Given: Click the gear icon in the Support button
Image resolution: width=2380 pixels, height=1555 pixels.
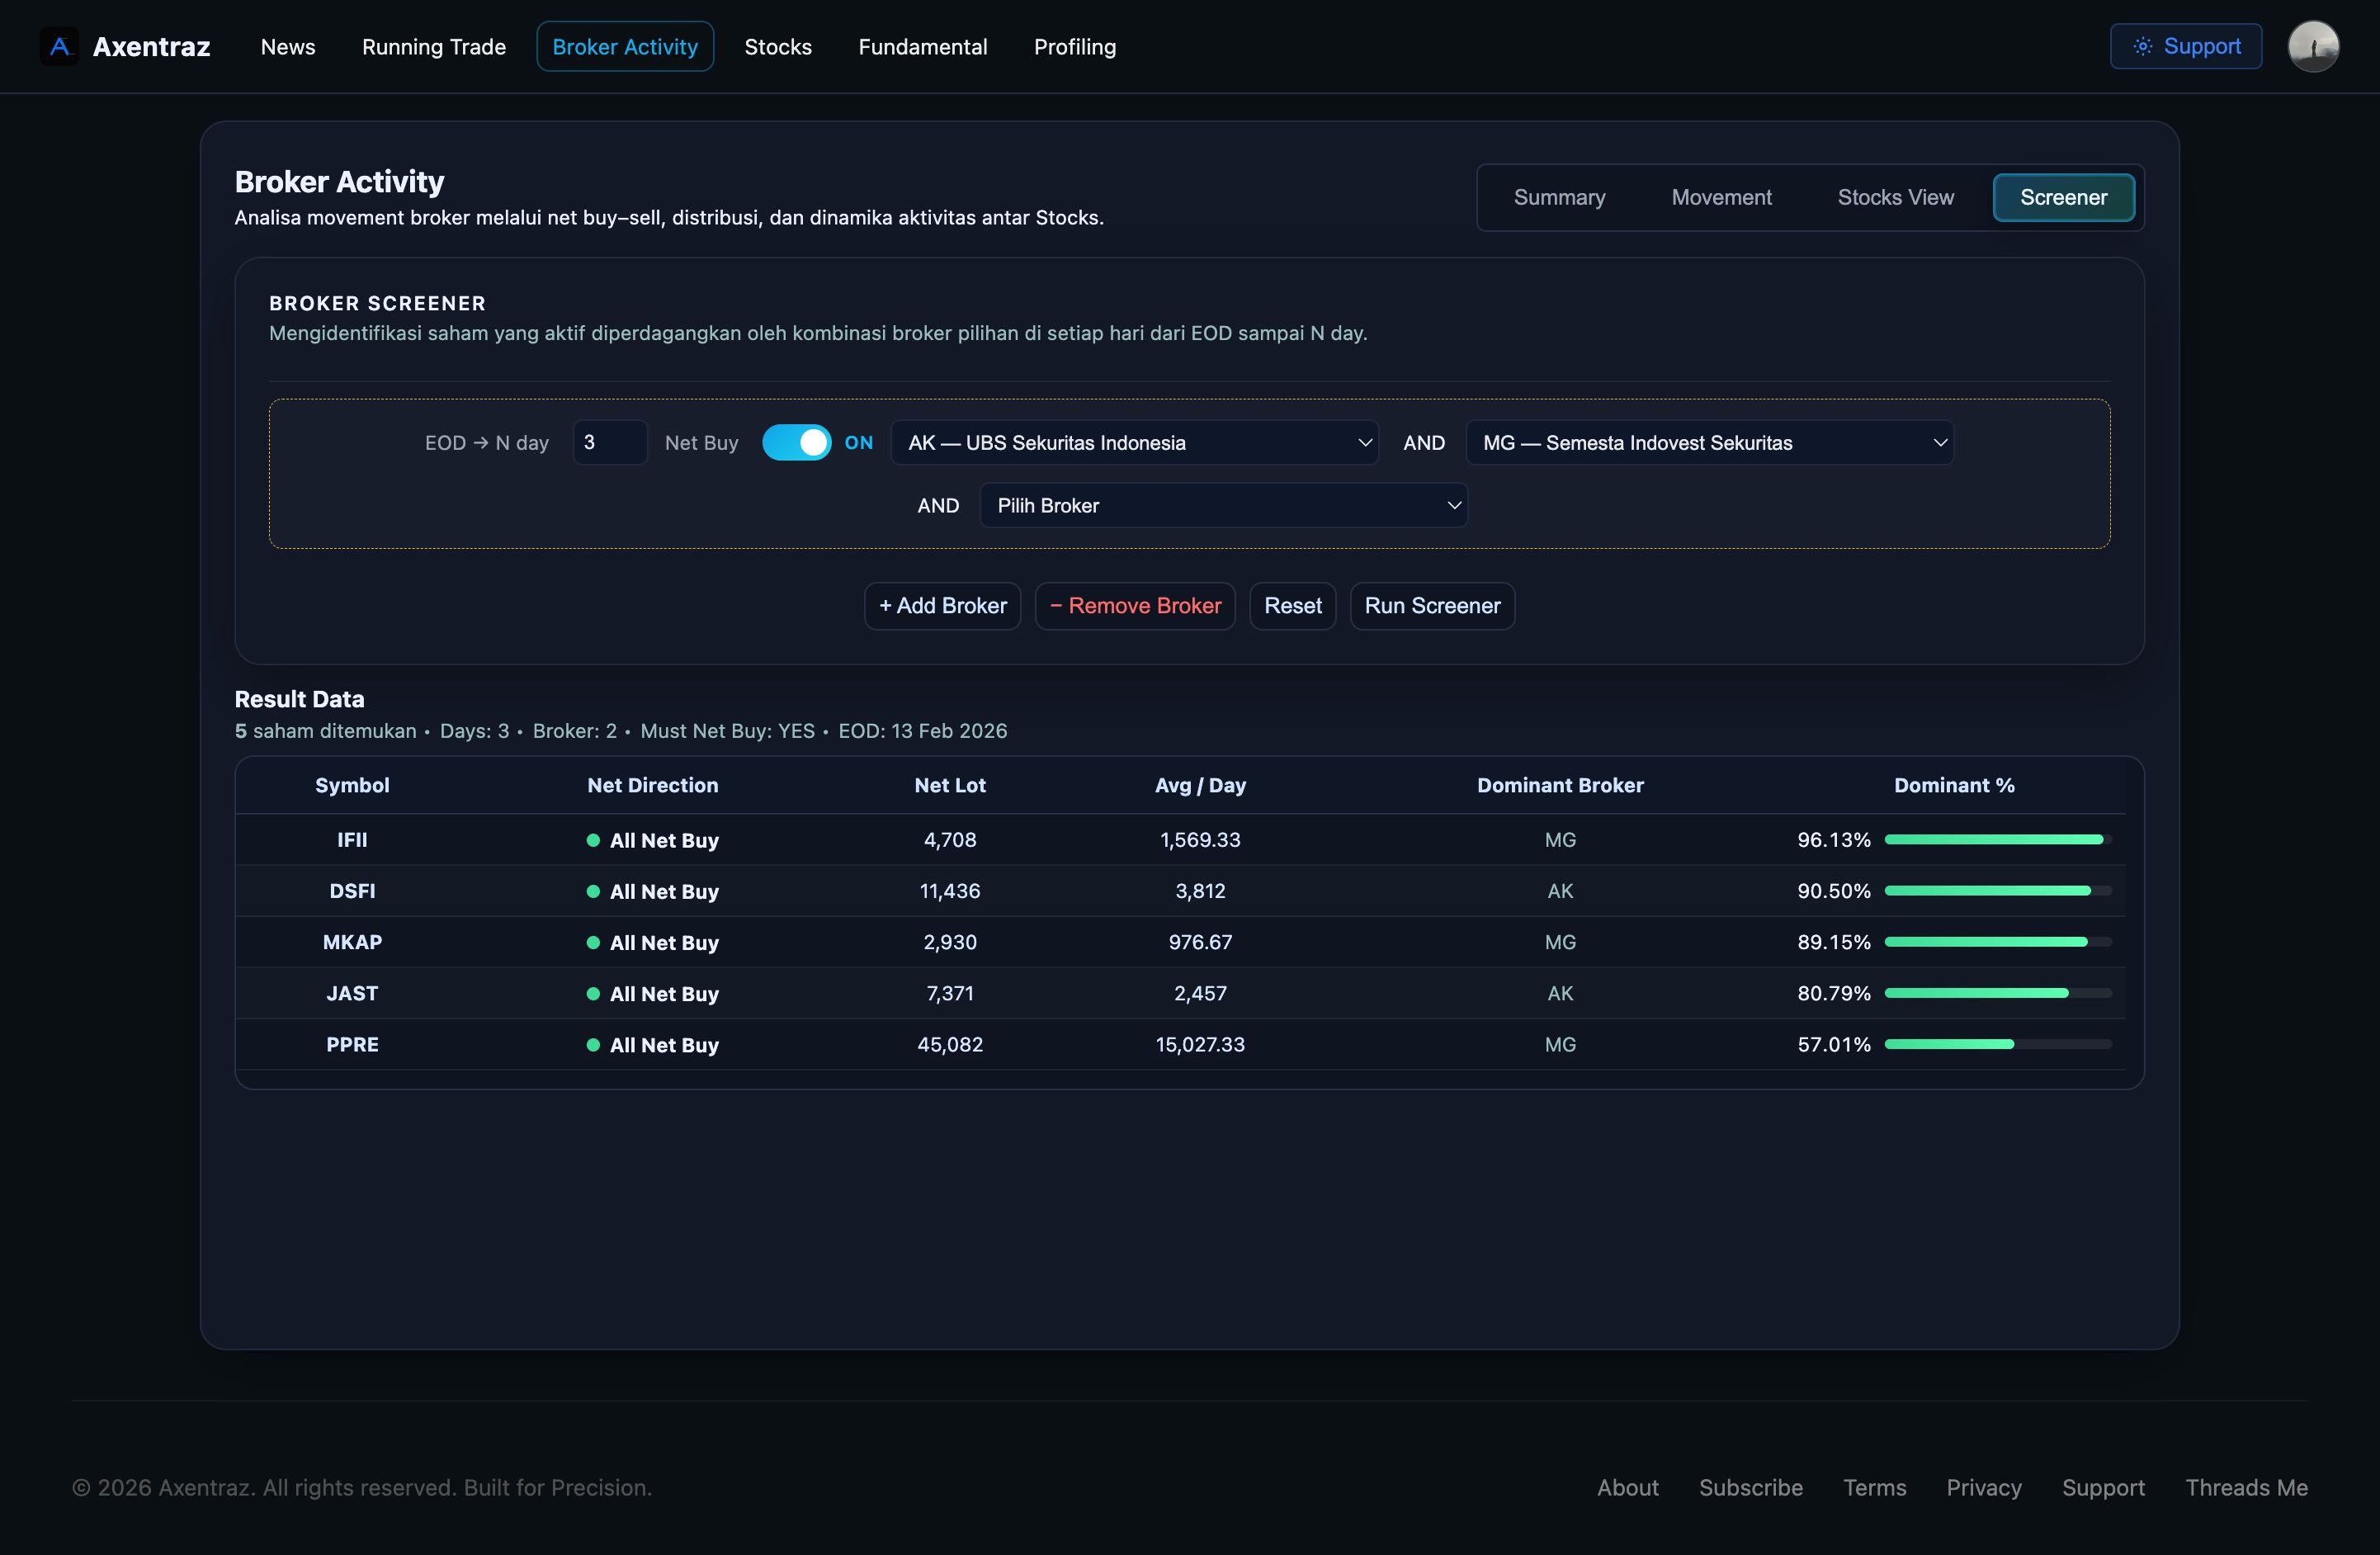Looking at the screenshot, I should [2142, 46].
